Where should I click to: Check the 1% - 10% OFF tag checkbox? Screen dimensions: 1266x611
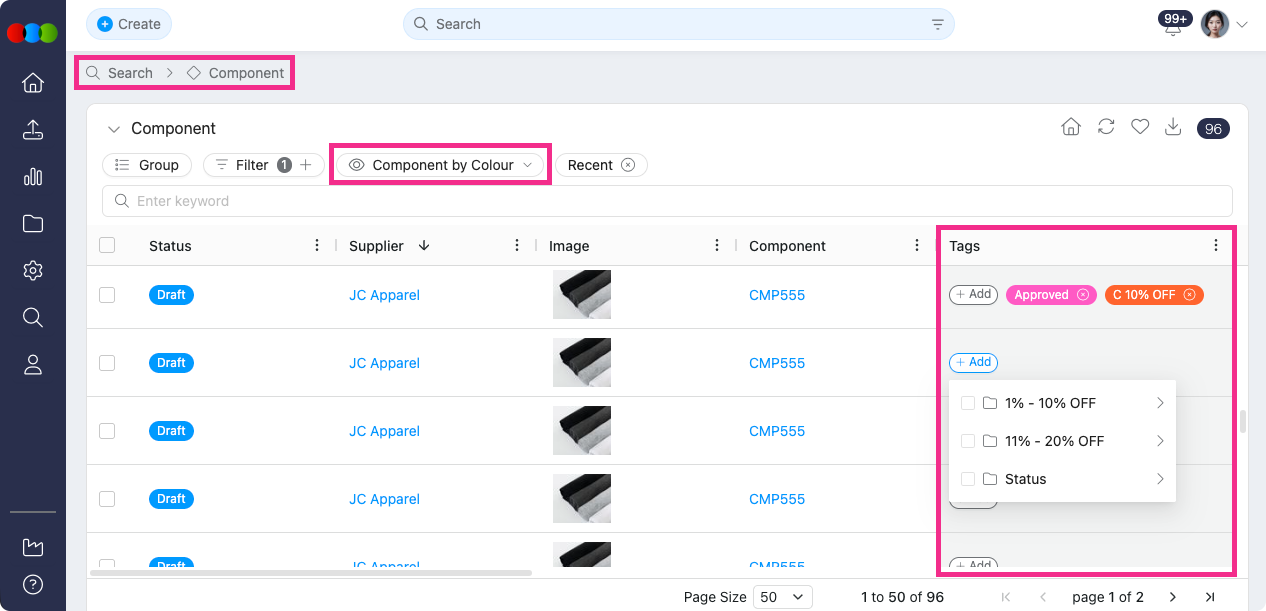967,402
